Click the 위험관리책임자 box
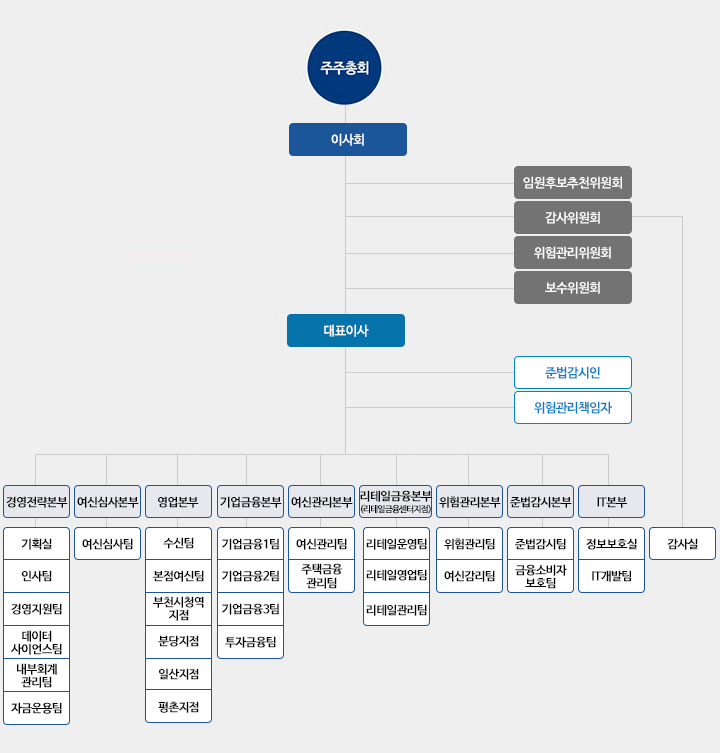720x753 pixels. [573, 408]
